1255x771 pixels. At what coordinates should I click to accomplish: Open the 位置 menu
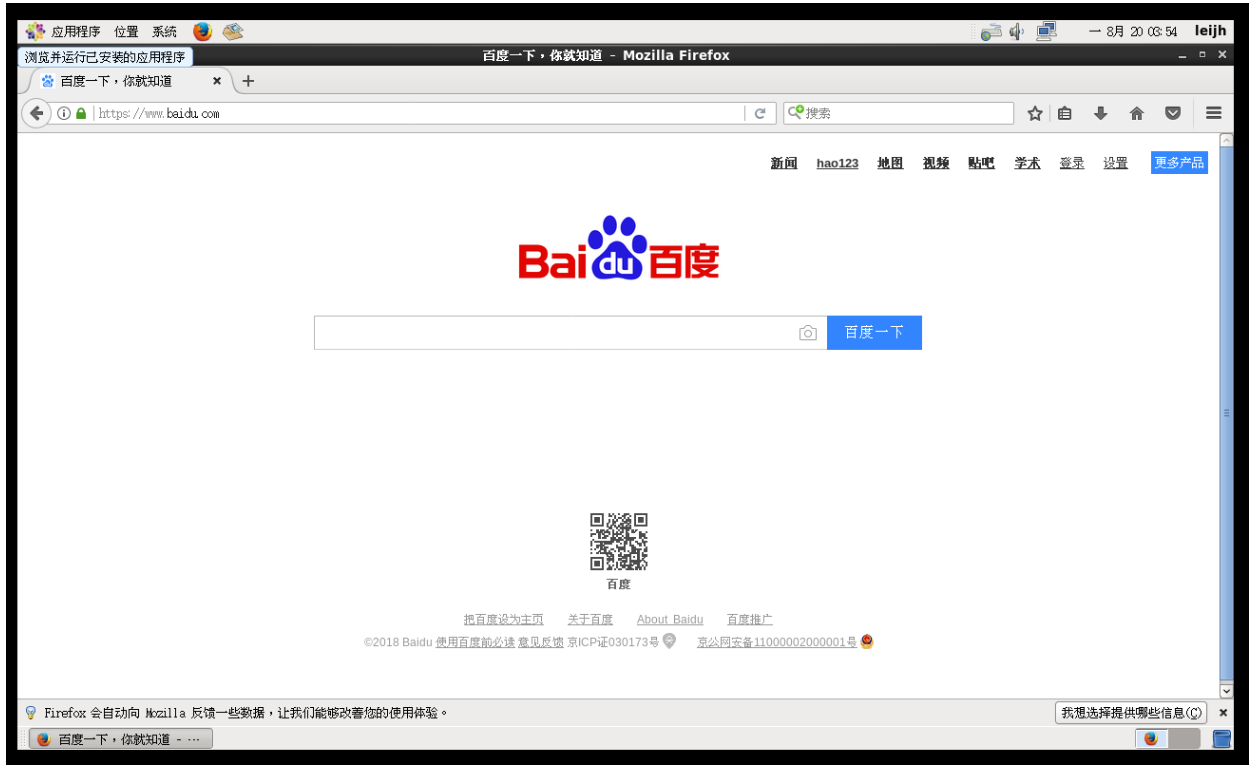click(x=126, y=31)
